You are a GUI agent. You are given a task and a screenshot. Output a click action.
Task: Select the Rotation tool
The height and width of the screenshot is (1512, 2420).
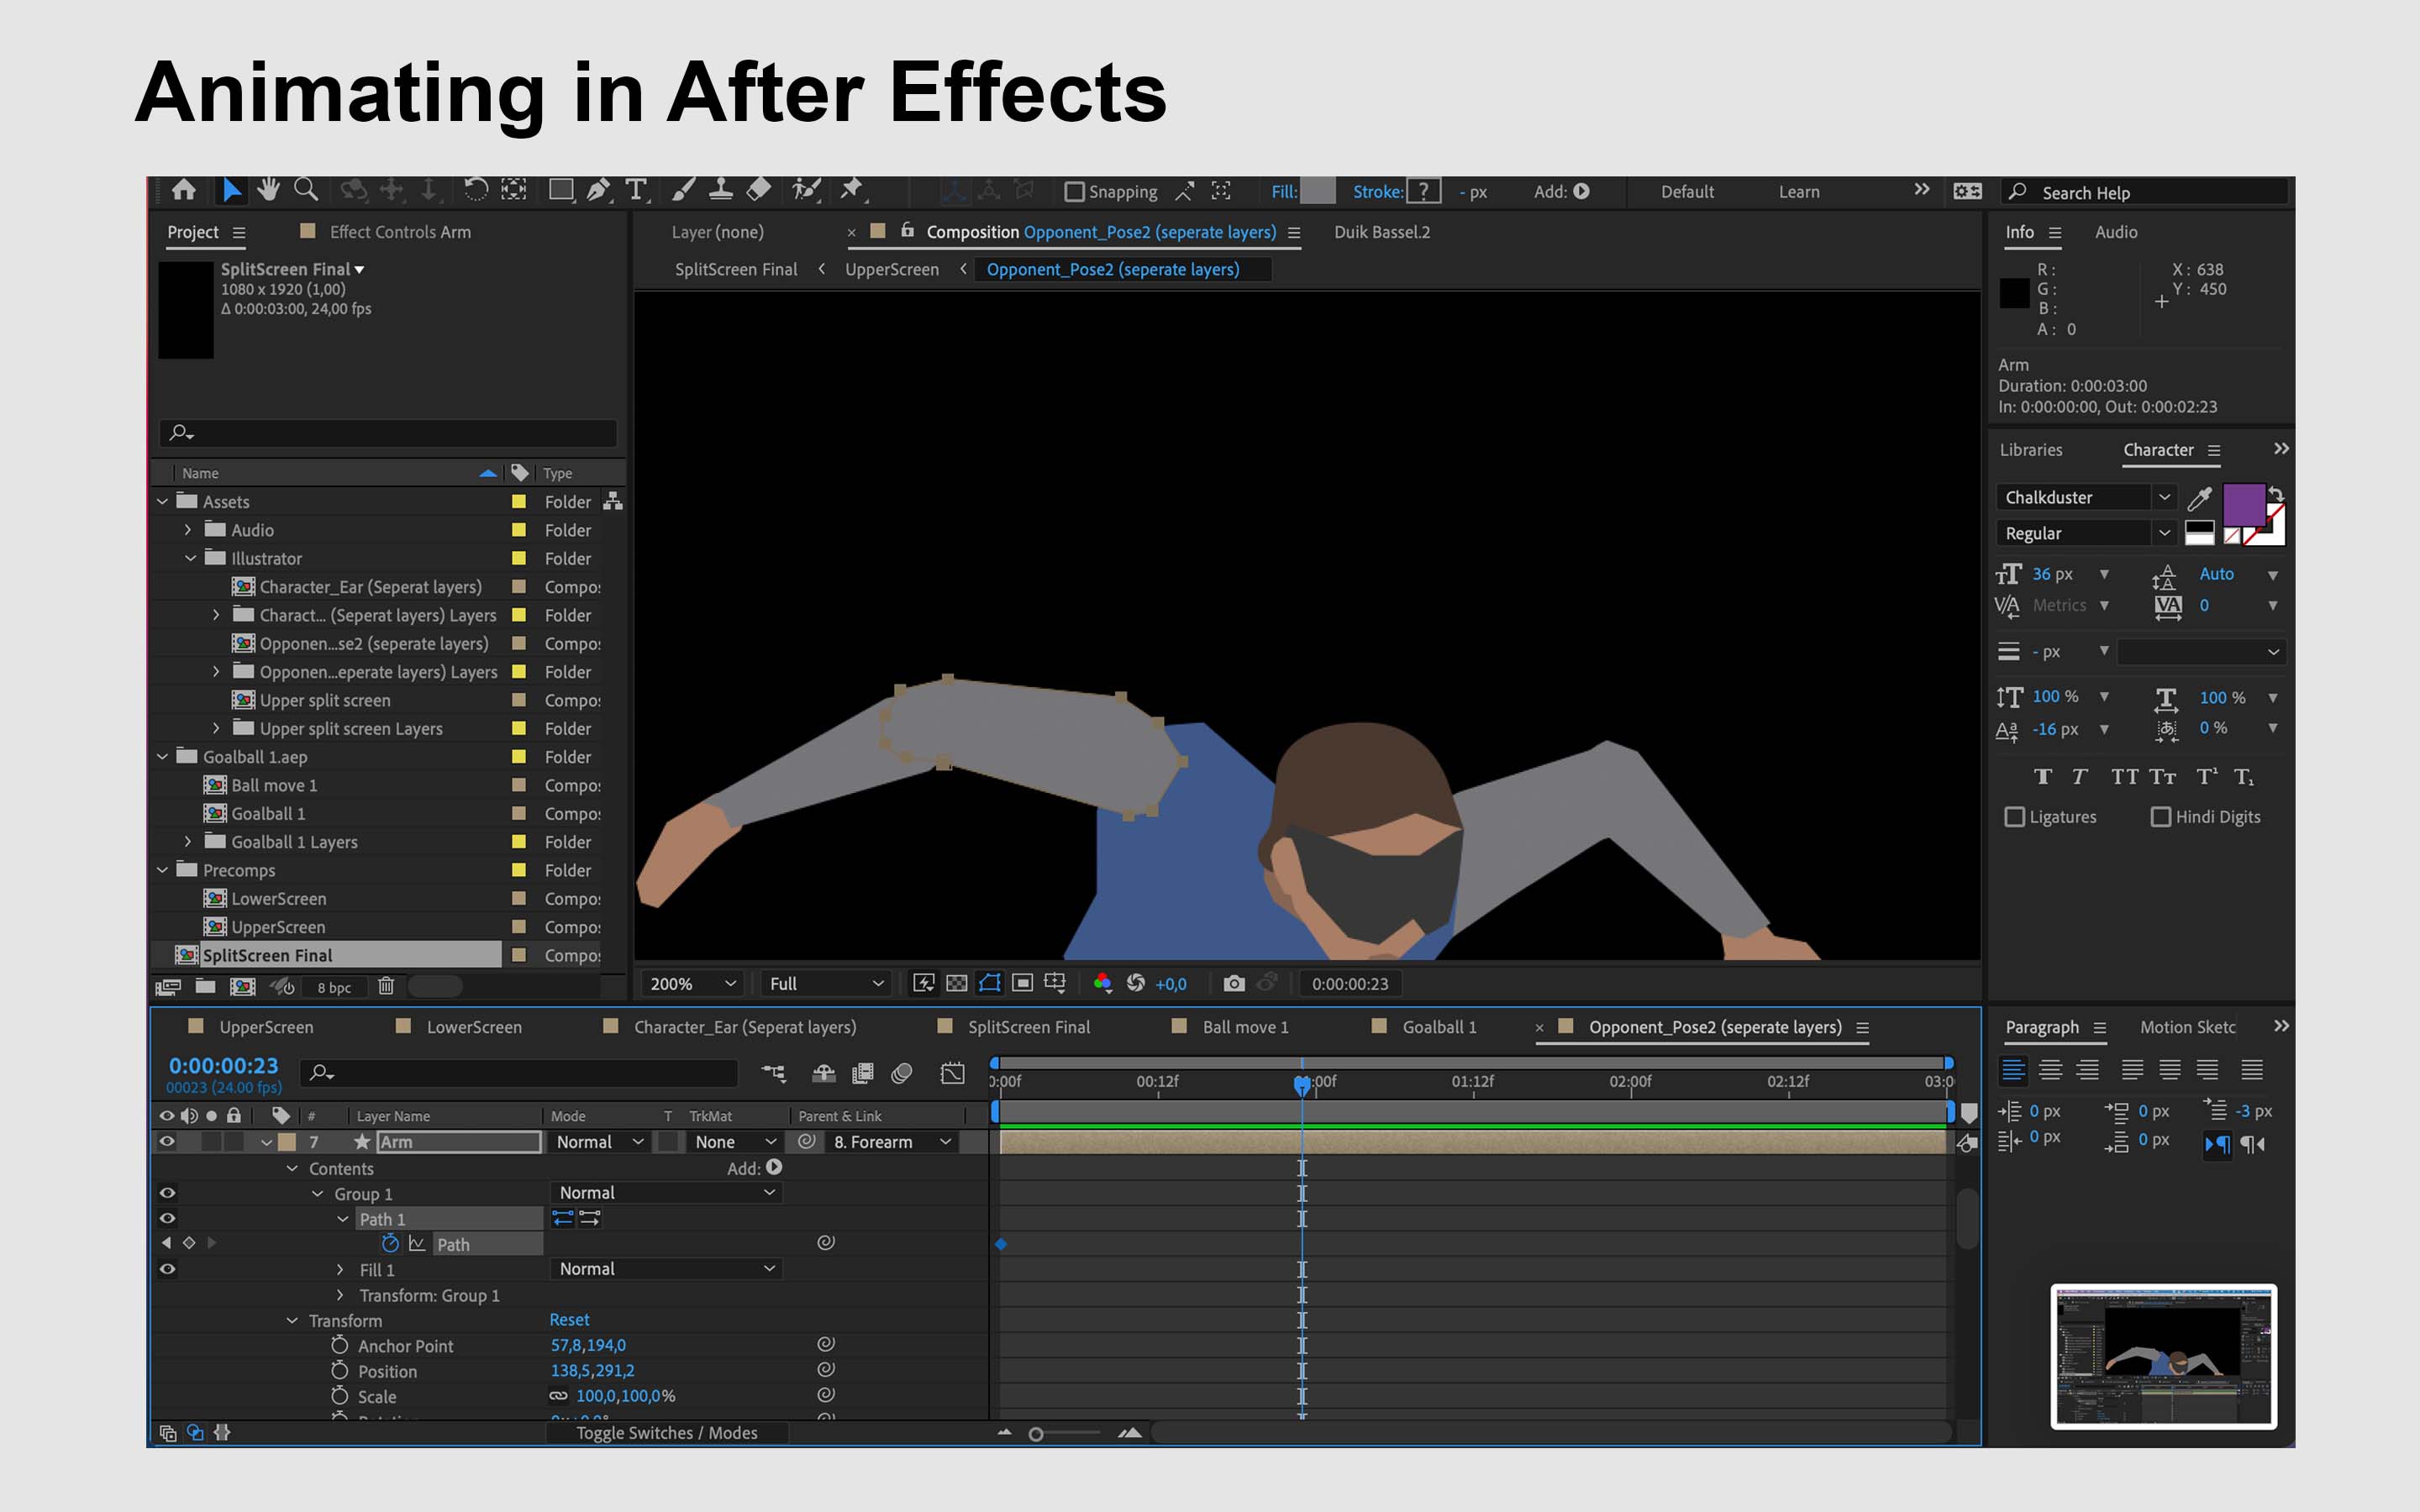pos(475,190)
